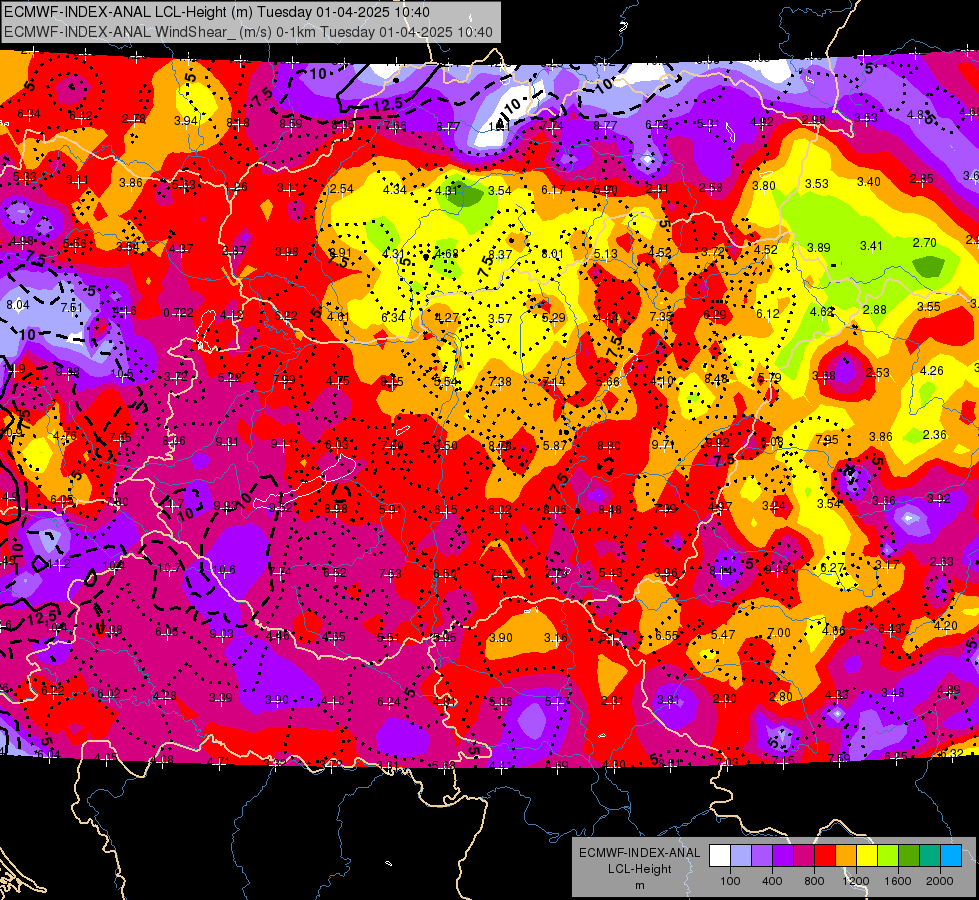Click the grid point labeled '7.95'
The width and height of the screenshot is (979, 900).
pos(827,440)
